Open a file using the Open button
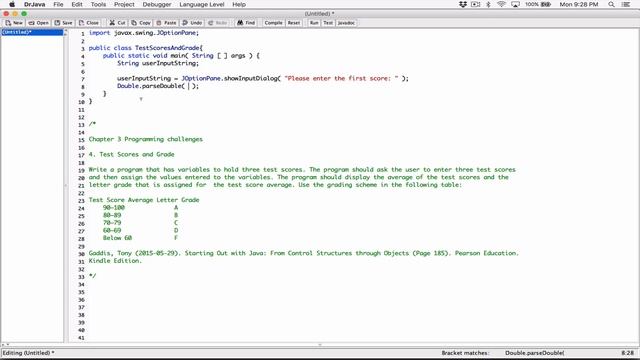Screen dimensions: 640x360 pos(38,23)
